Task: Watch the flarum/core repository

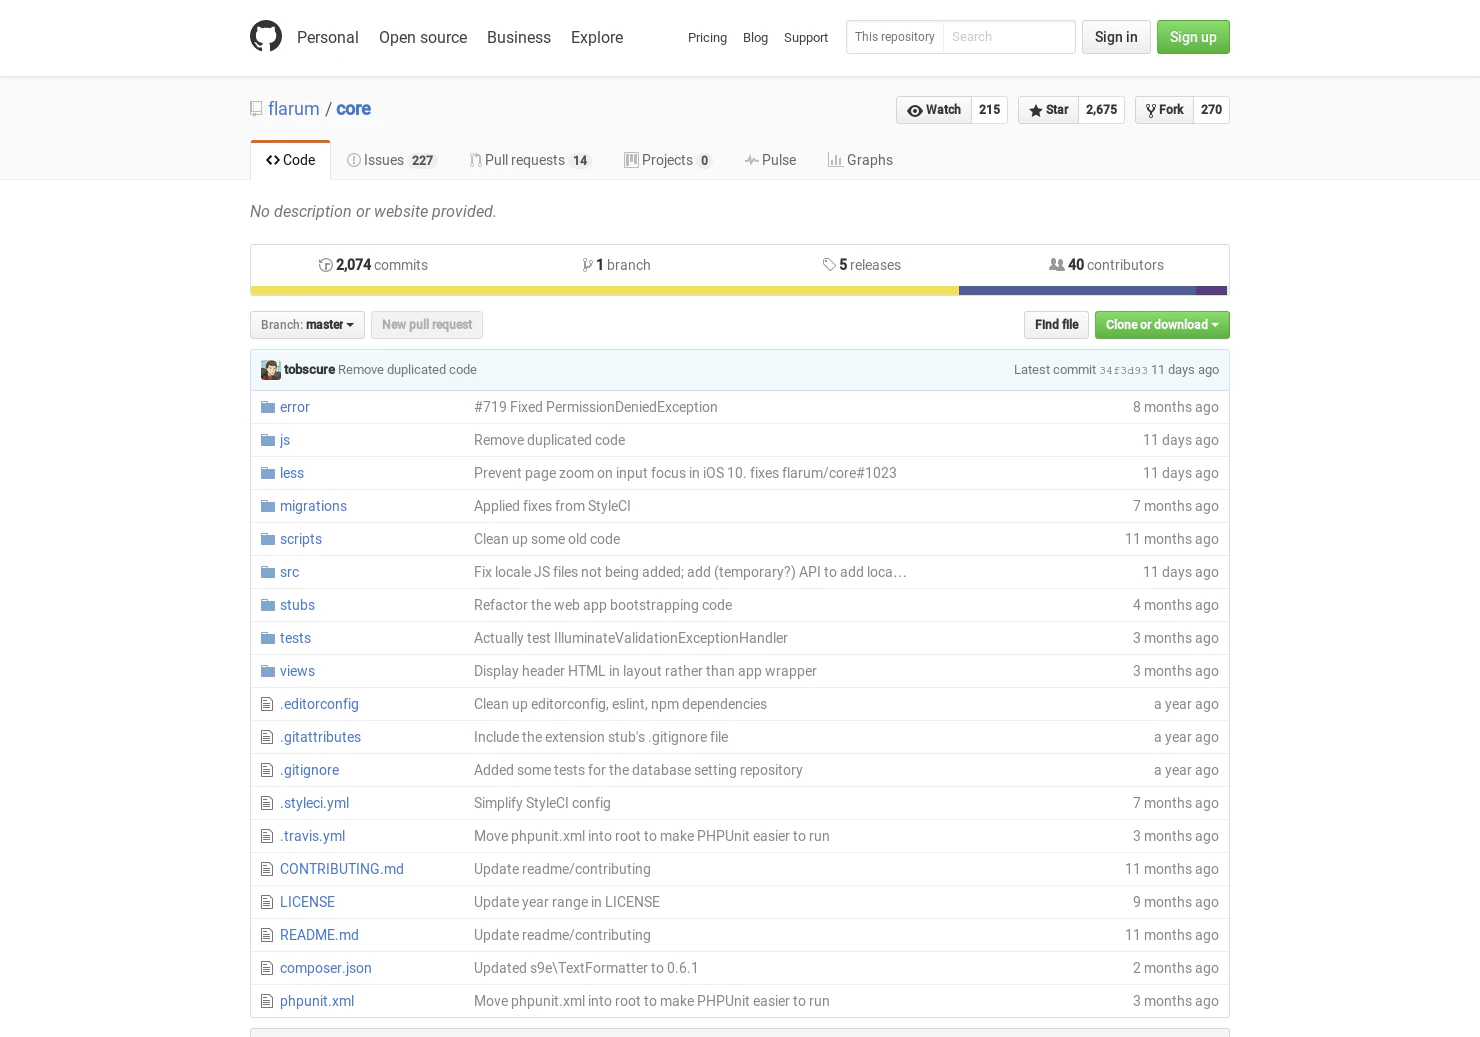Action: (934, 110)
